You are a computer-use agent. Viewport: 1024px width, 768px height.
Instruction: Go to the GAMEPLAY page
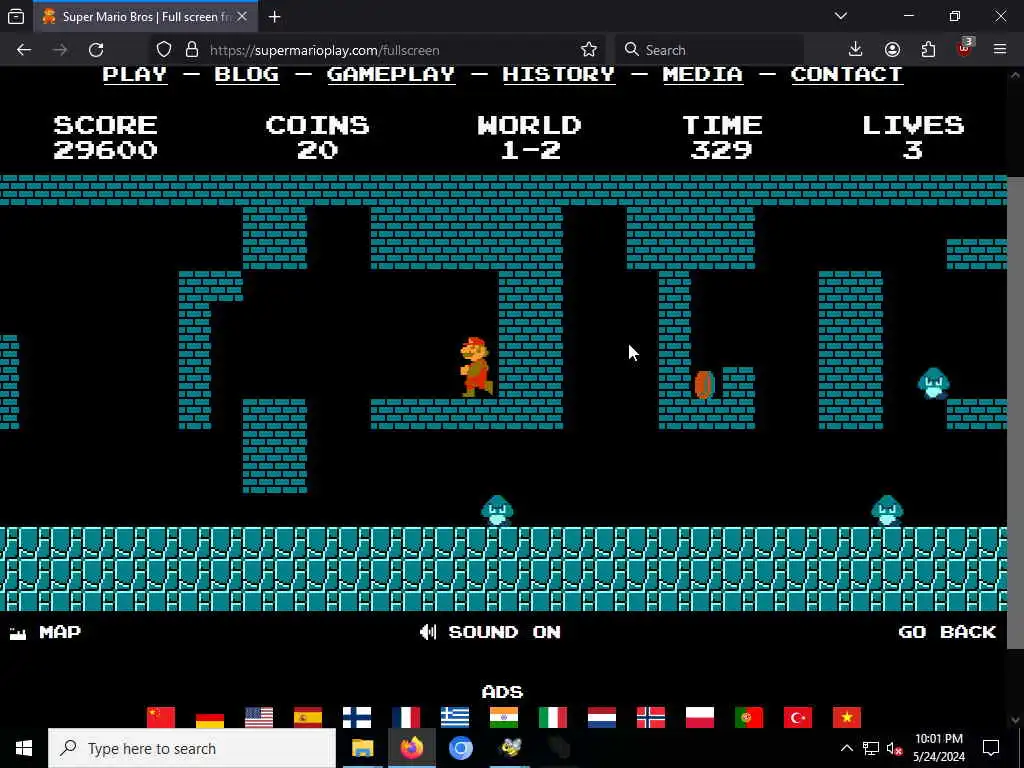pyautogui.click(x=391, y=74)
